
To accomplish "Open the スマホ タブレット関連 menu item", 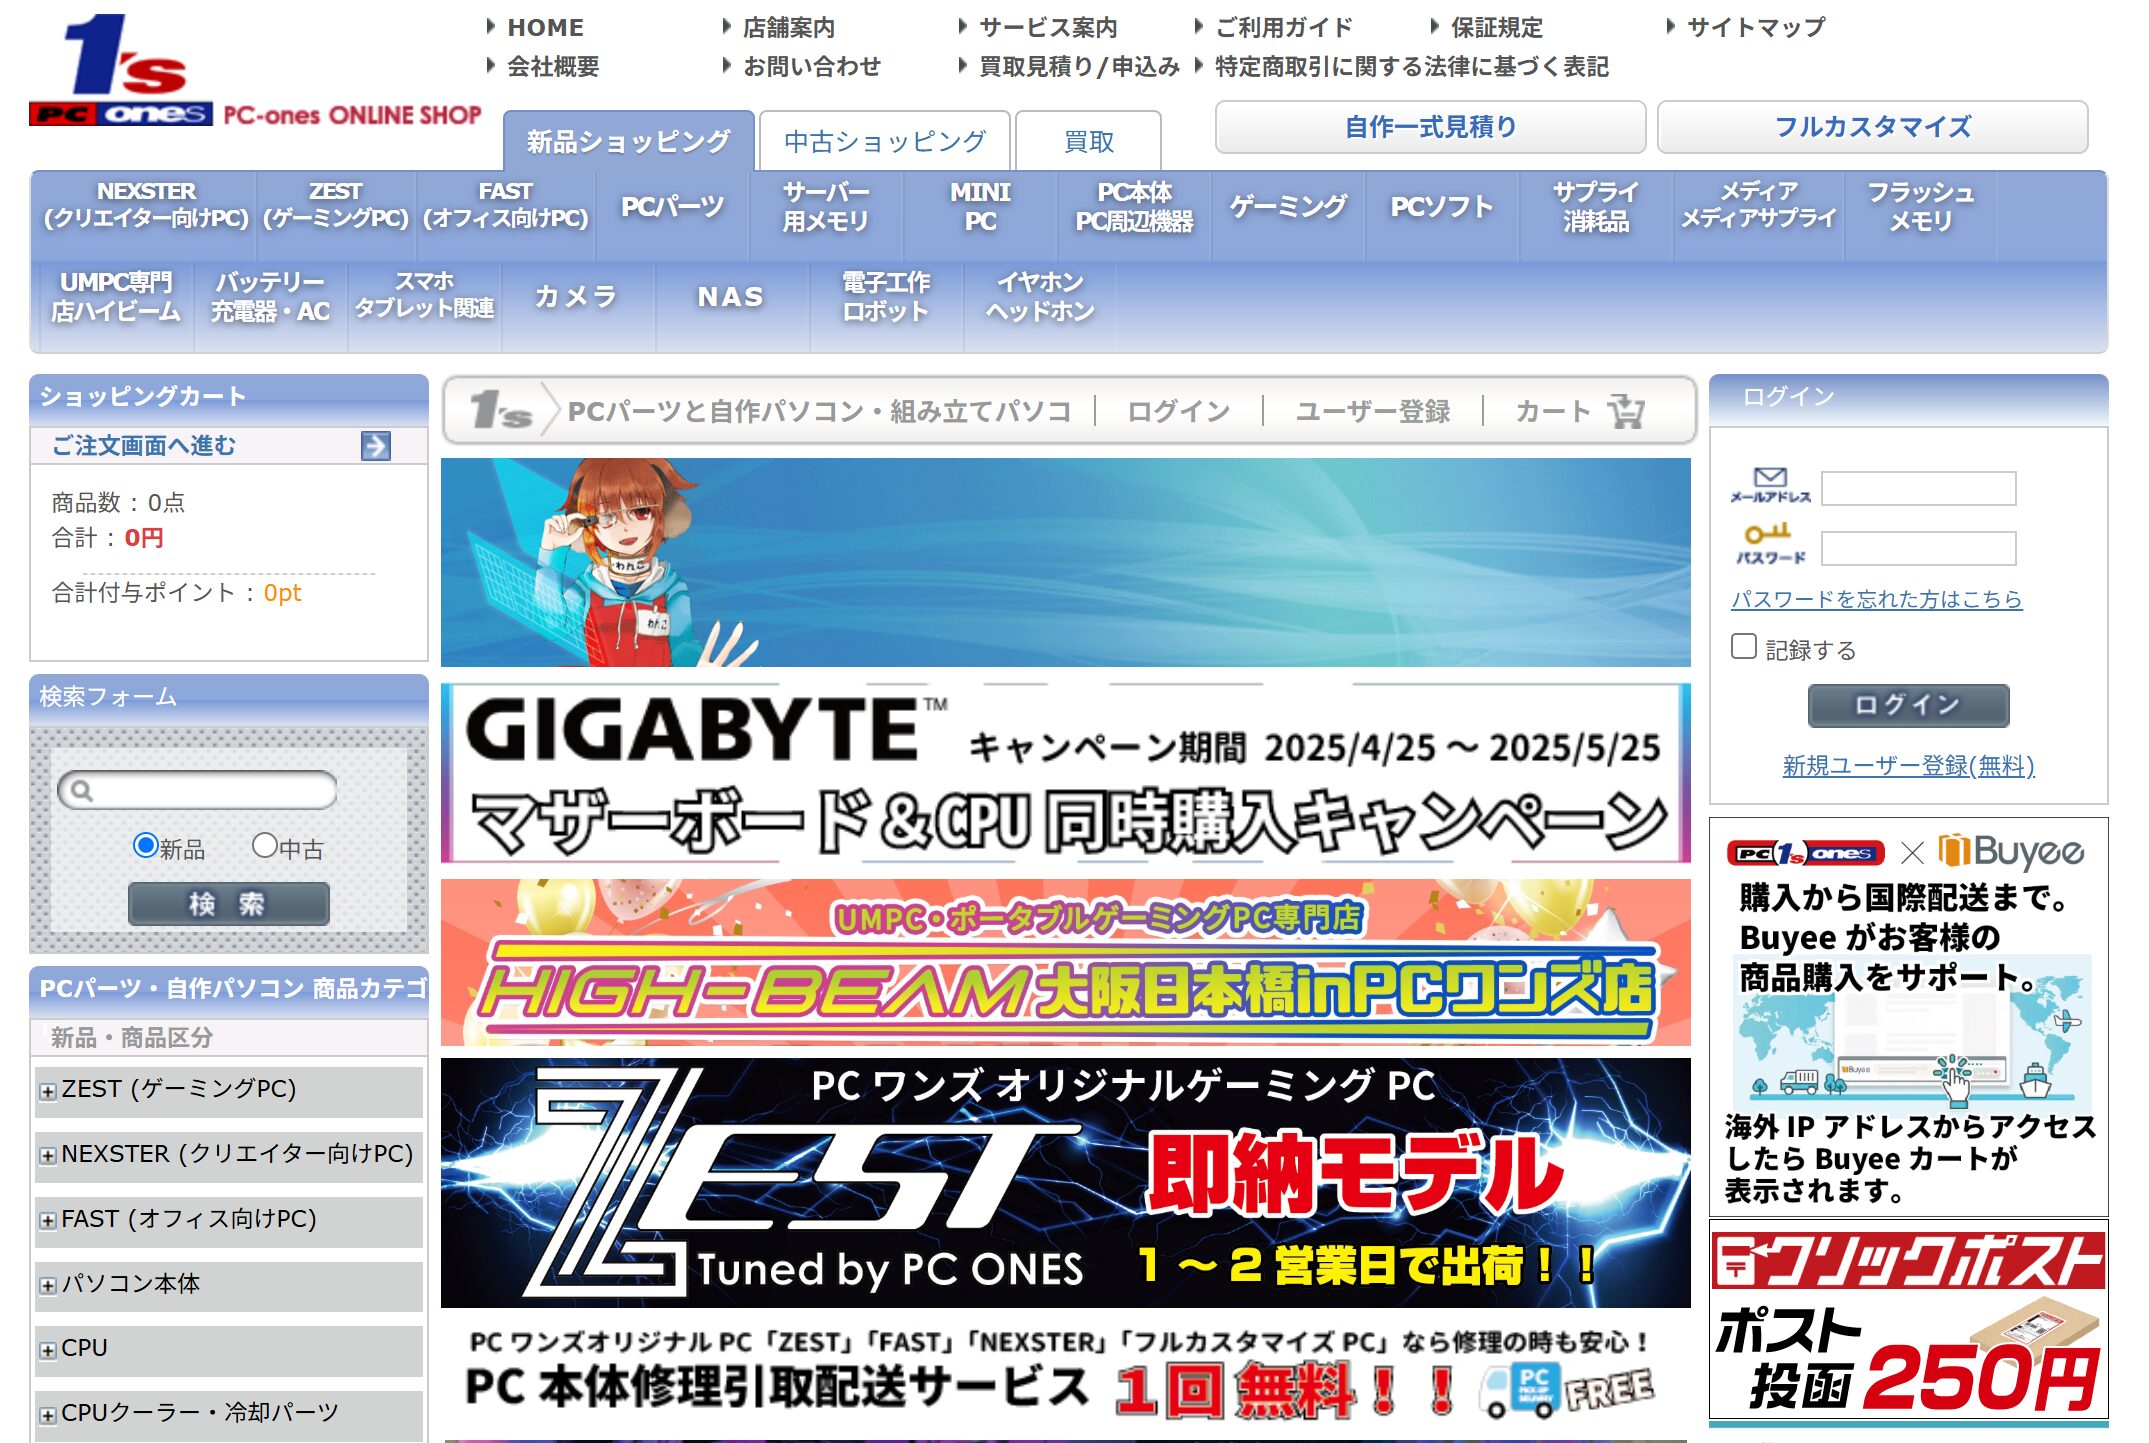I will pyautogui.click(x=424, y=297).
